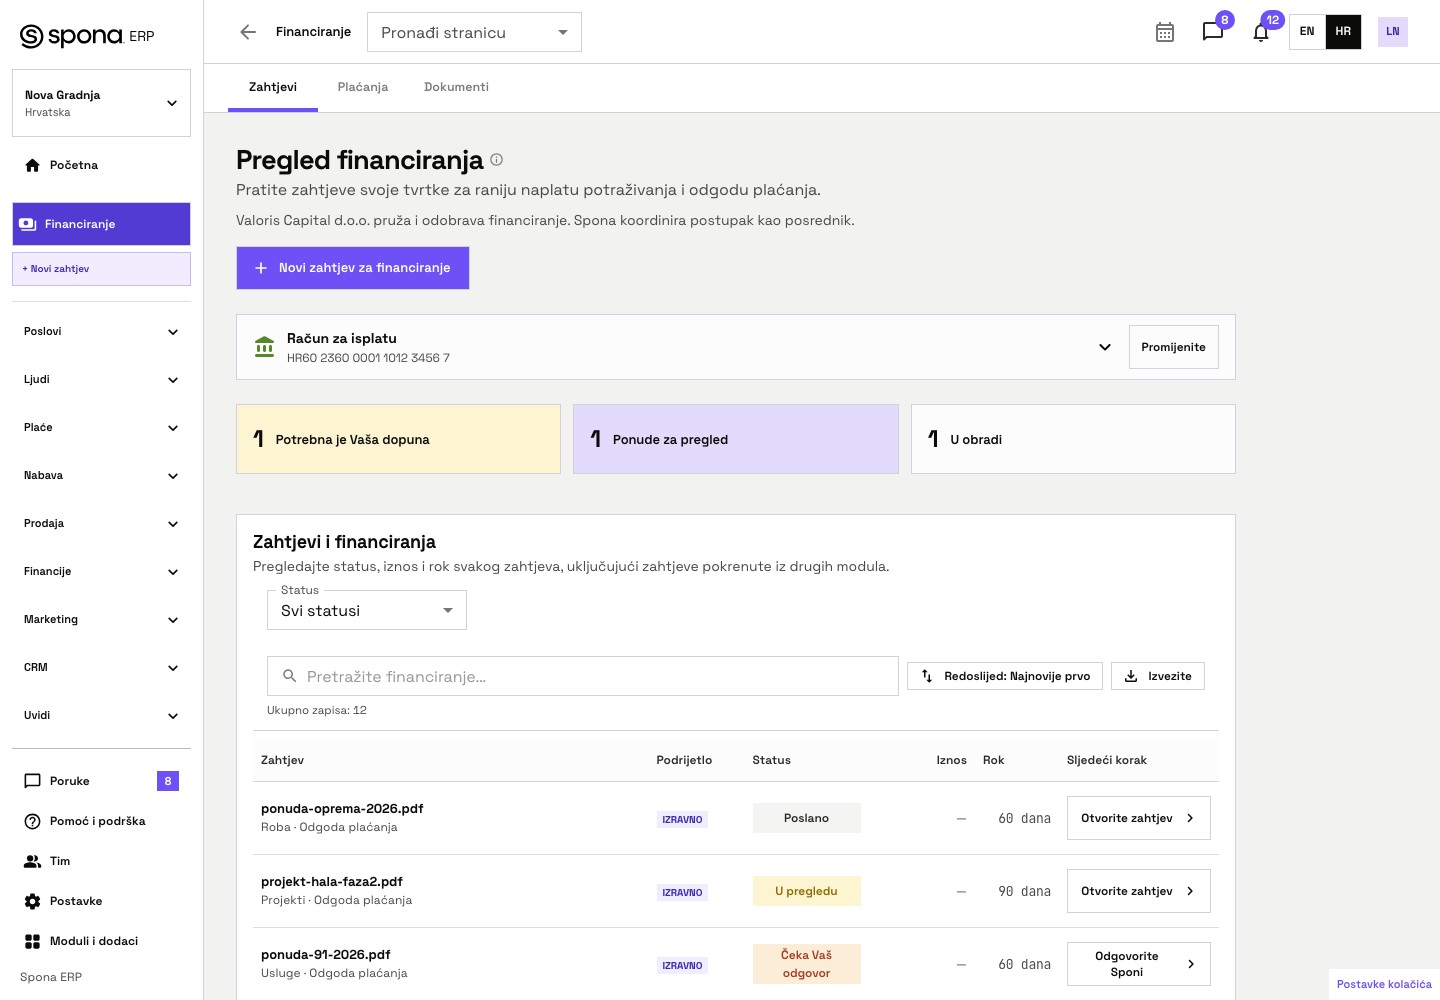This screenshot has height=1000, width=1440.
Task: Expand the Financije menu section
Action: 101,571
